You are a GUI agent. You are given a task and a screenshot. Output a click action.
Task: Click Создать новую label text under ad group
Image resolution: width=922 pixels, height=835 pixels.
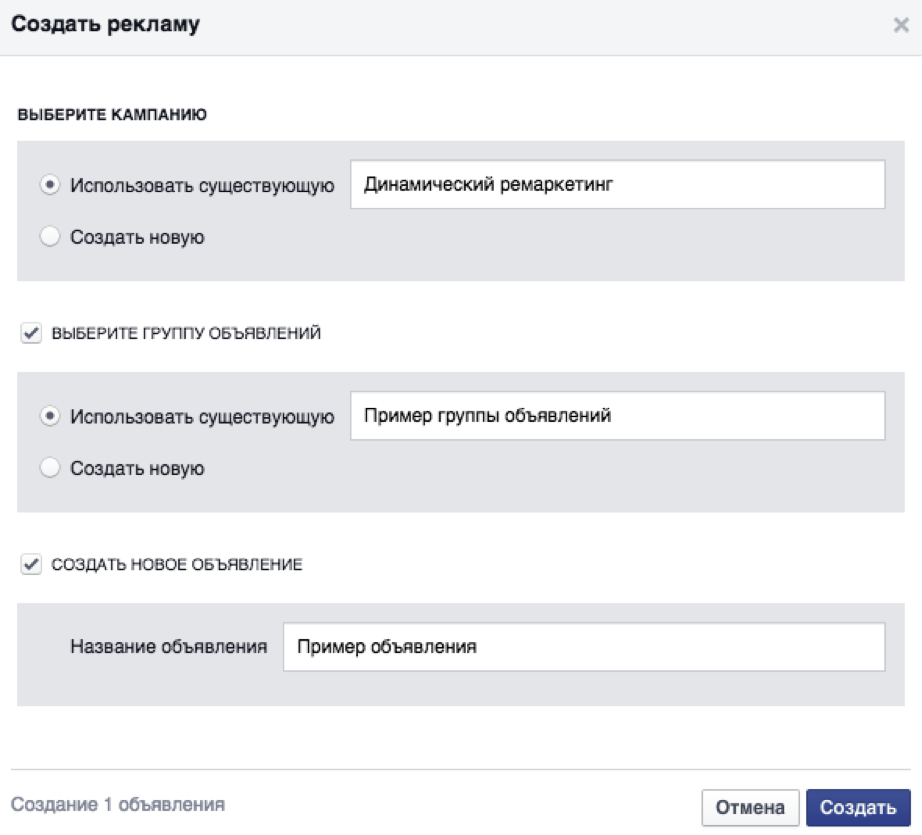(x=137, y=468)
